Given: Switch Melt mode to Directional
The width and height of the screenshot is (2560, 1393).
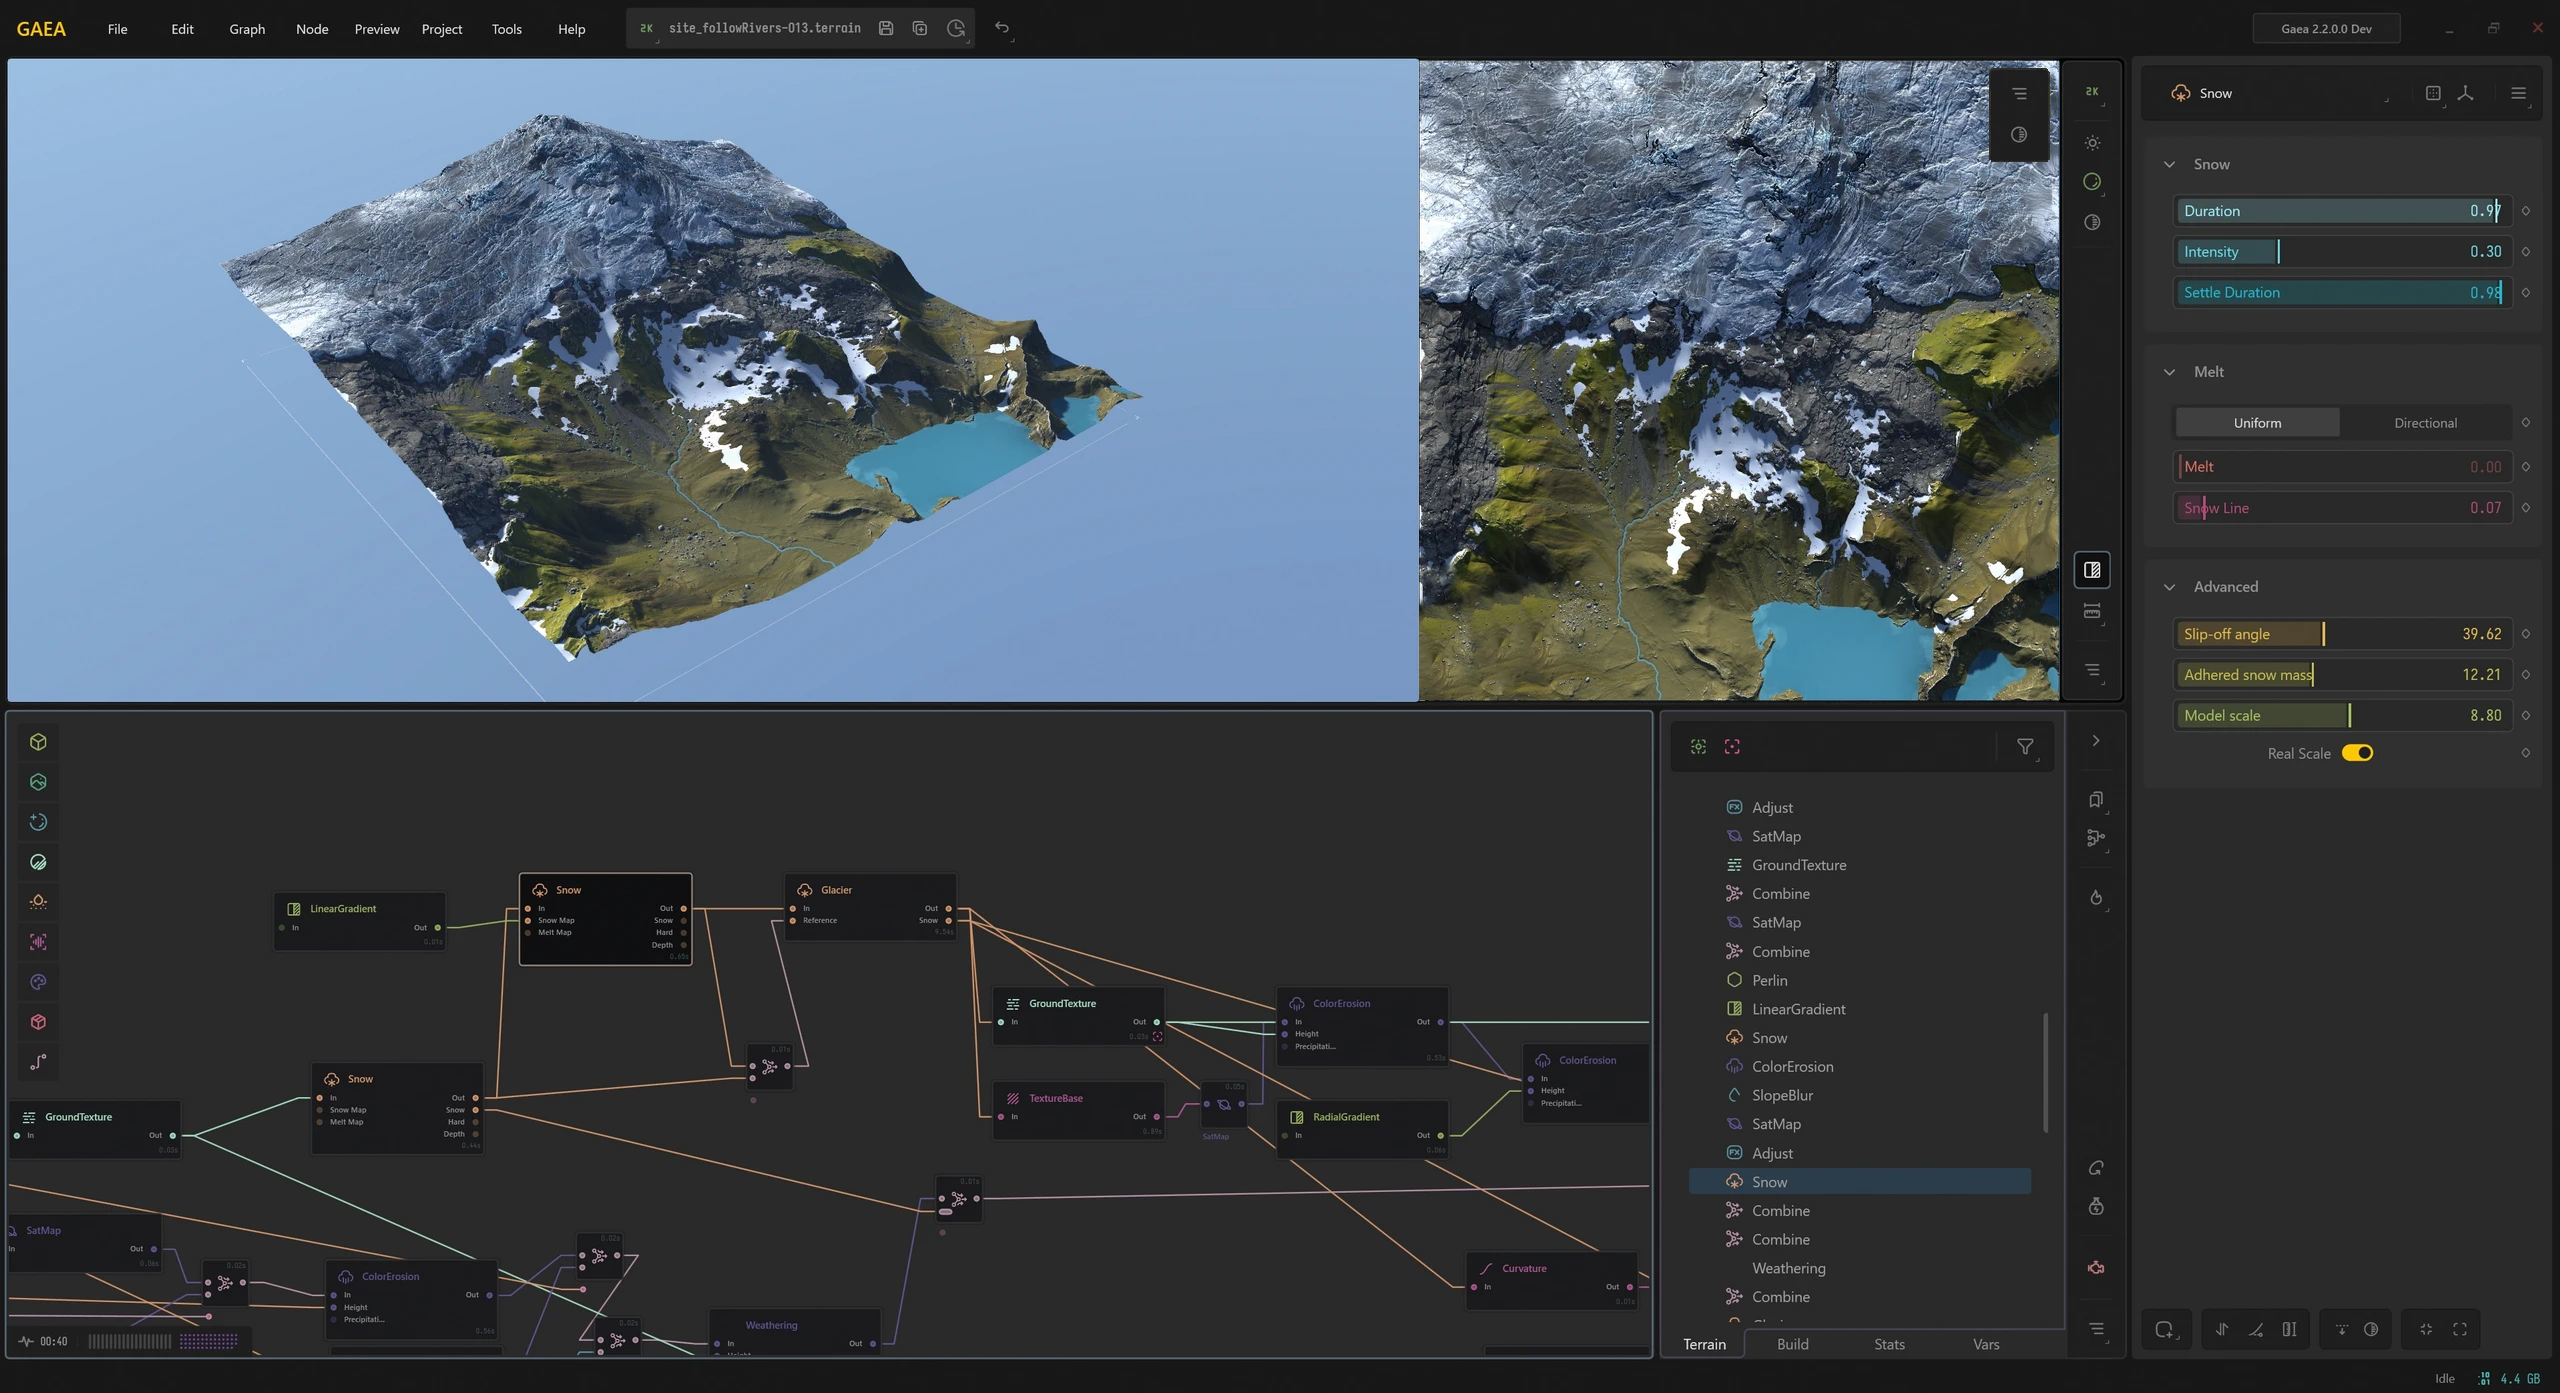Looking at the screenshot, I should [2426, 422].
